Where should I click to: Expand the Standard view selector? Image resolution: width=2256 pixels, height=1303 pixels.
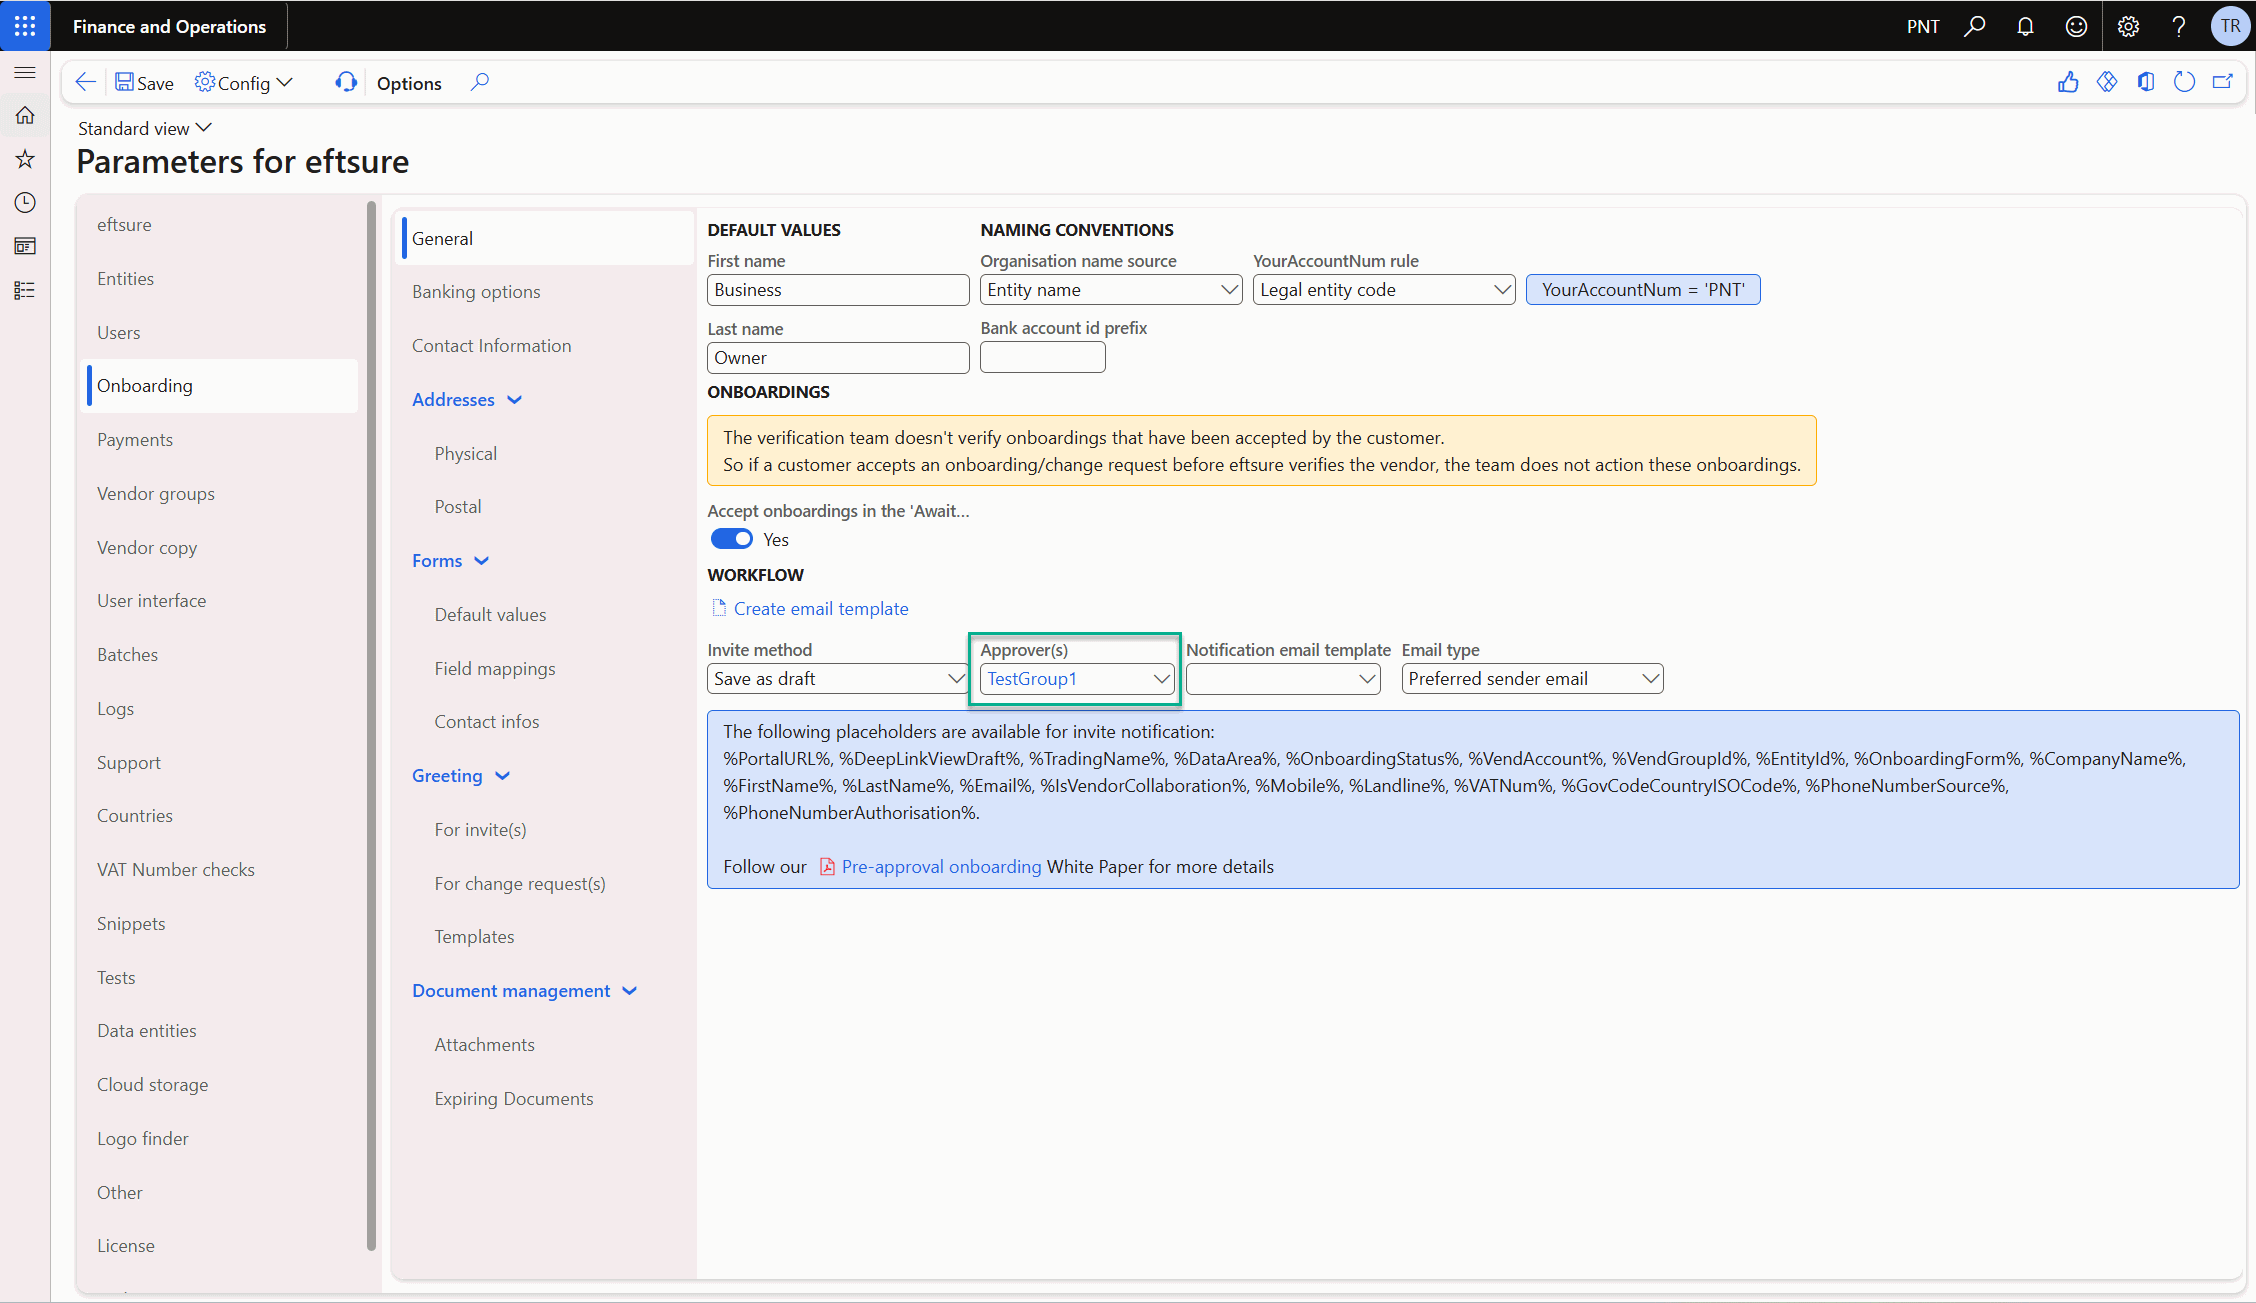(145, 128)
